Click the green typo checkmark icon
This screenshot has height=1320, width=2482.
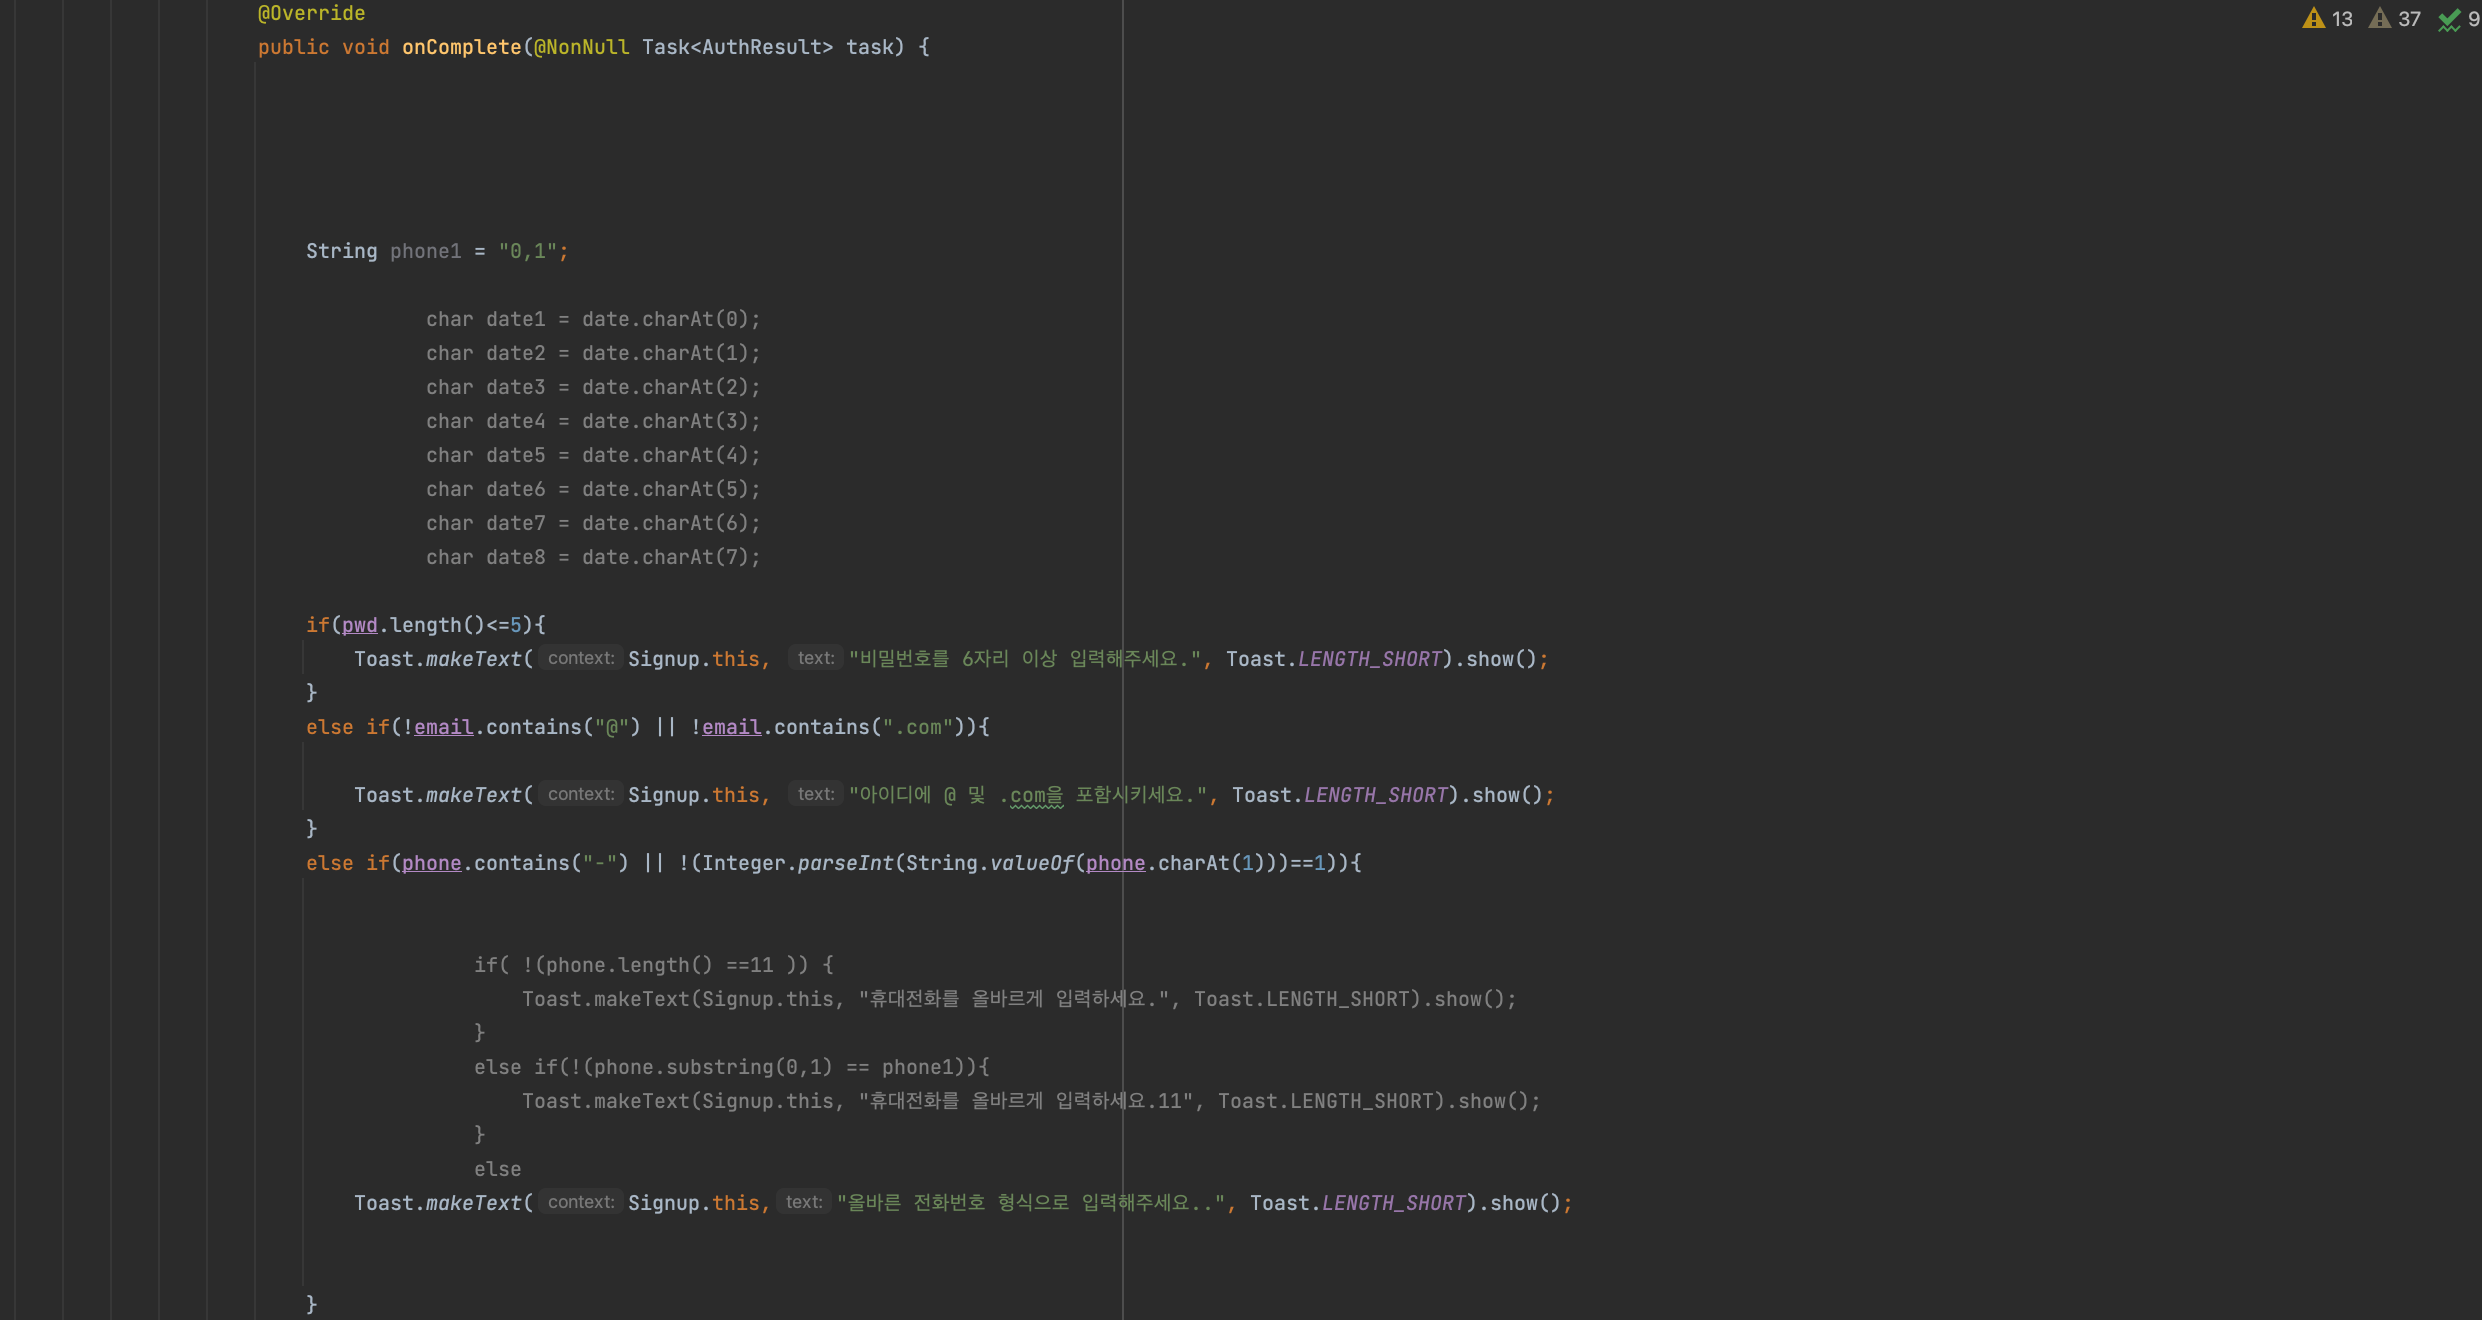(2449, 20)
